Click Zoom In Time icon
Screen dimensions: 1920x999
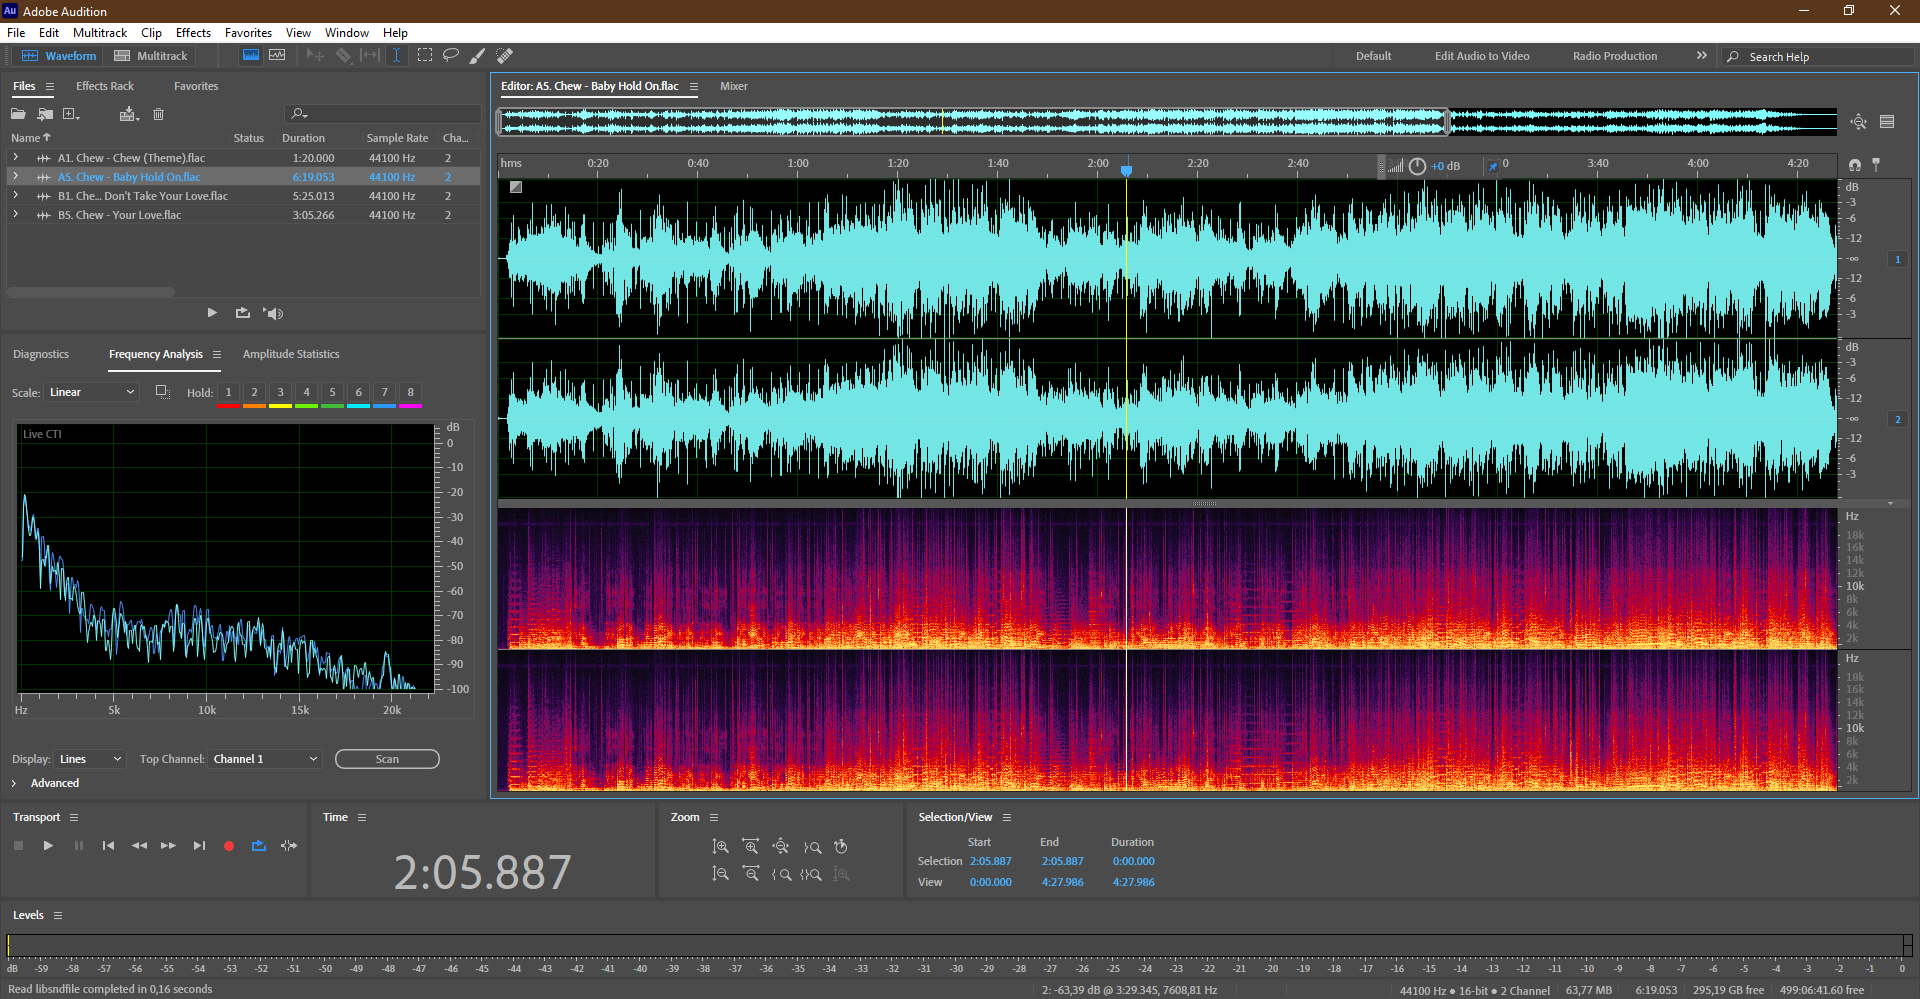751,847
